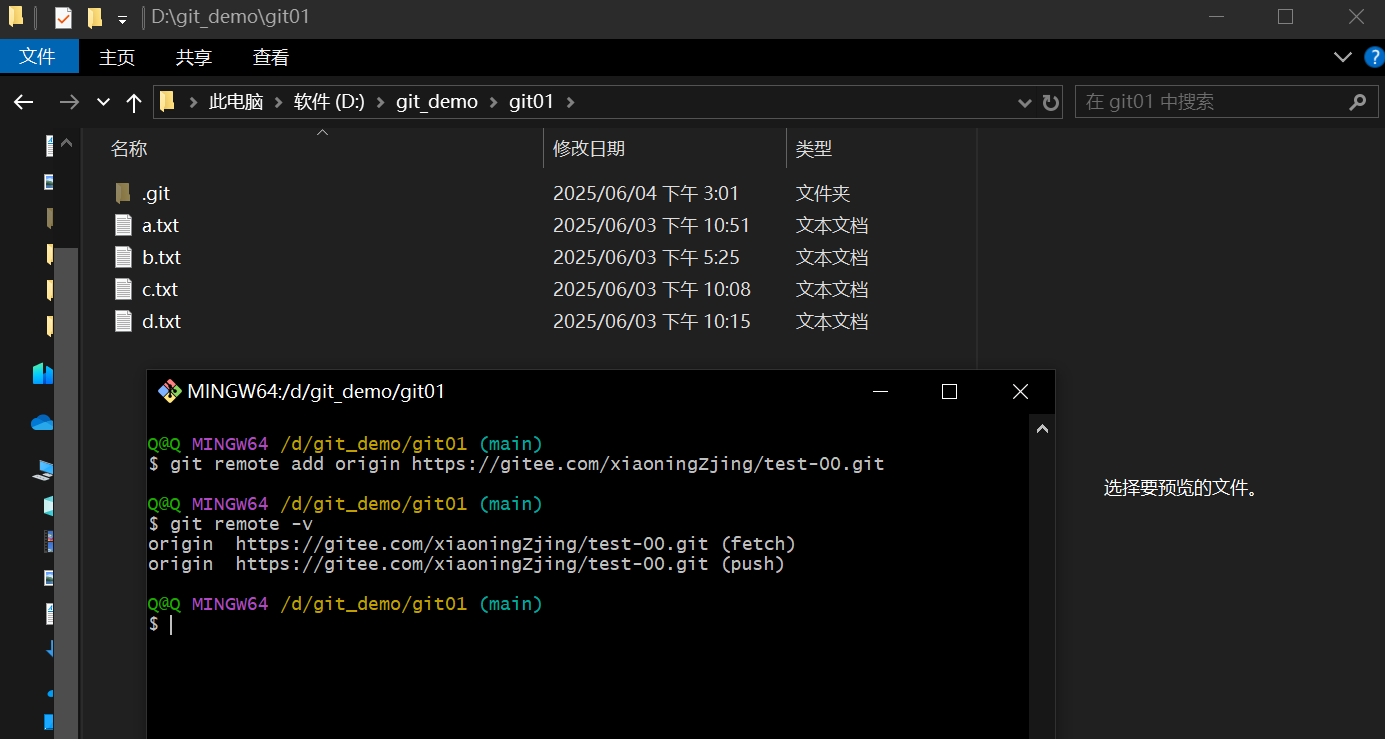The image size is (1385, 739).
Task: Expand the chevron after 此电脑
Action: [279, 102]
